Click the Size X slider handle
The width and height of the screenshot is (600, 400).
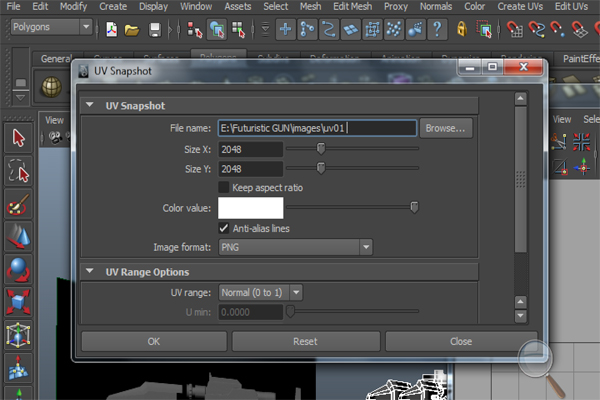[x=321, y=149]
